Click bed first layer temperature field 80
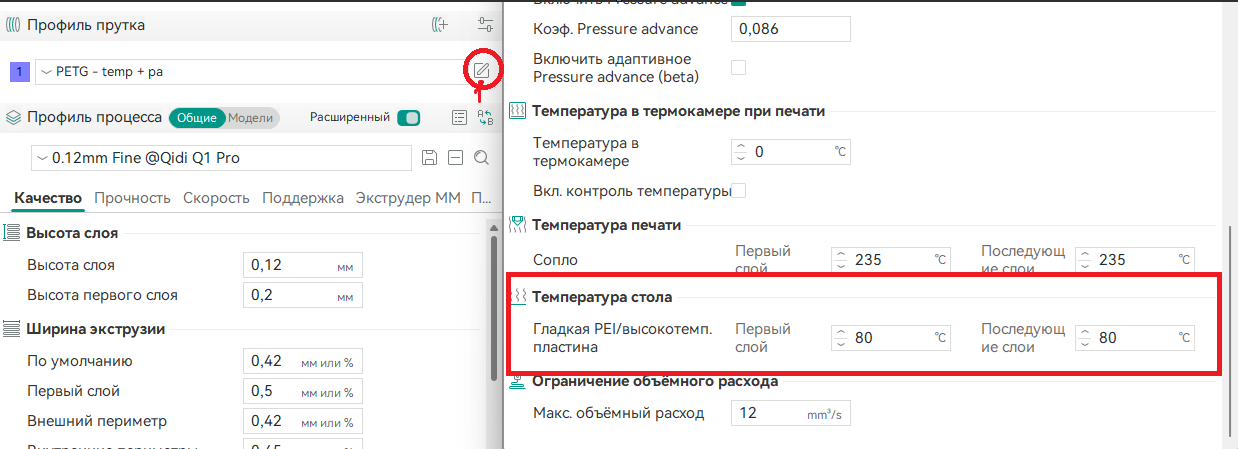Viewport: 1238px width, 449px height. [x=890, y=338]
